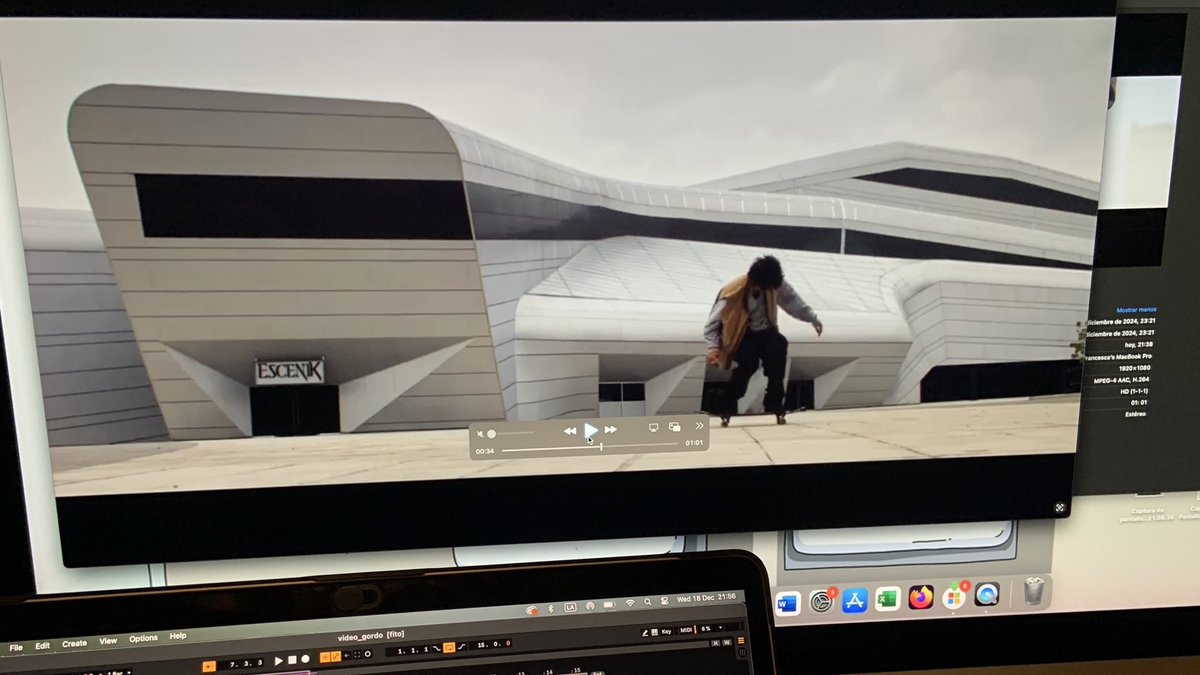
Task: Unmute the QuickTime volume speaker icon
Action: (x=479, y=433)
